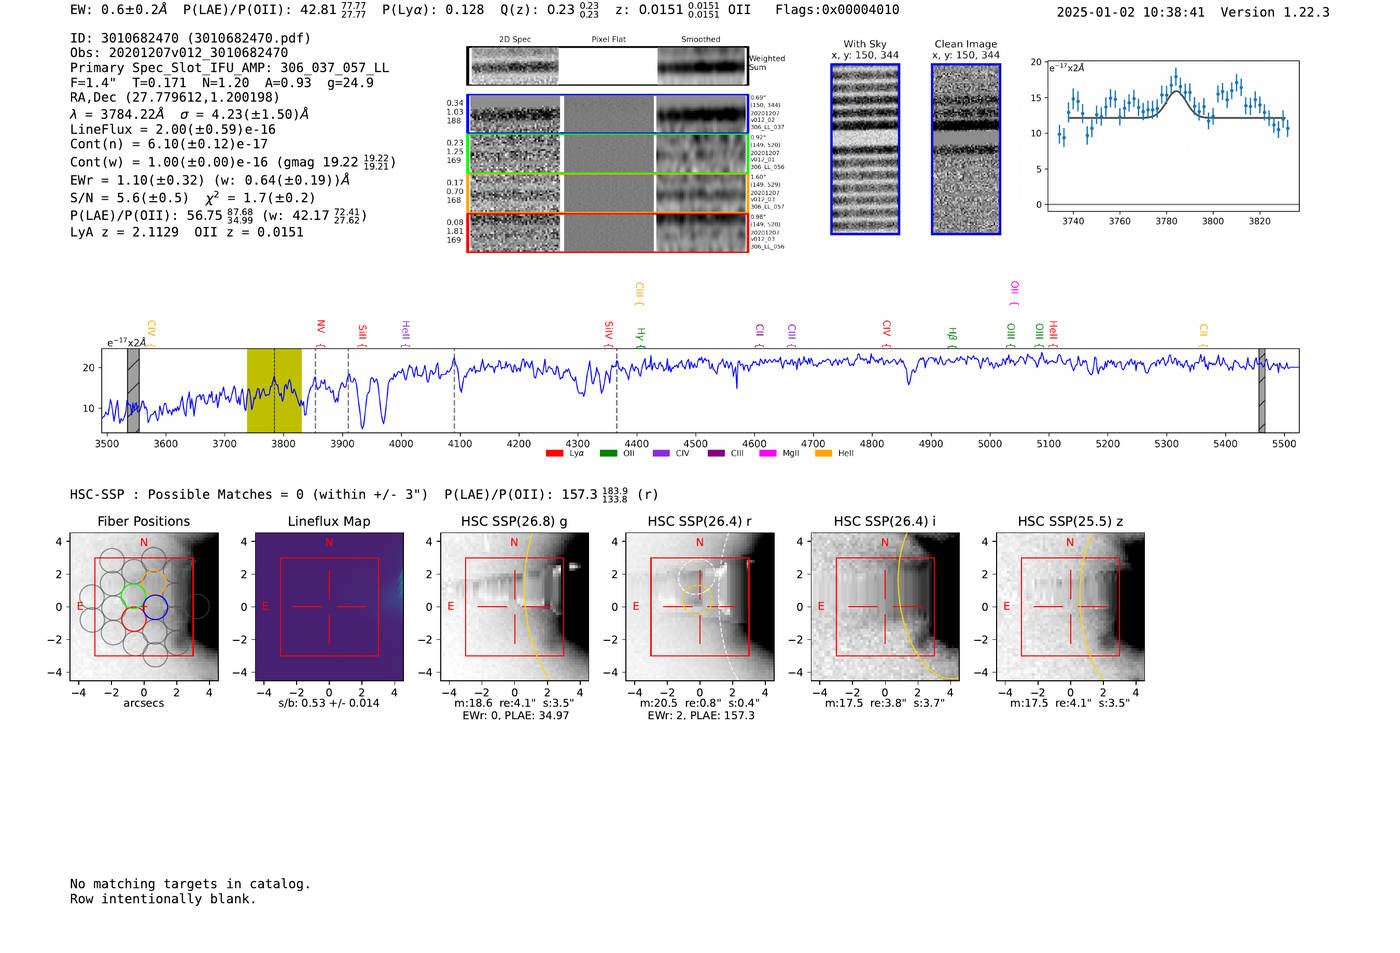Click the 'arcsecs' axis label
This screenshot has height=953, width=1400.
tap(144, 703)
